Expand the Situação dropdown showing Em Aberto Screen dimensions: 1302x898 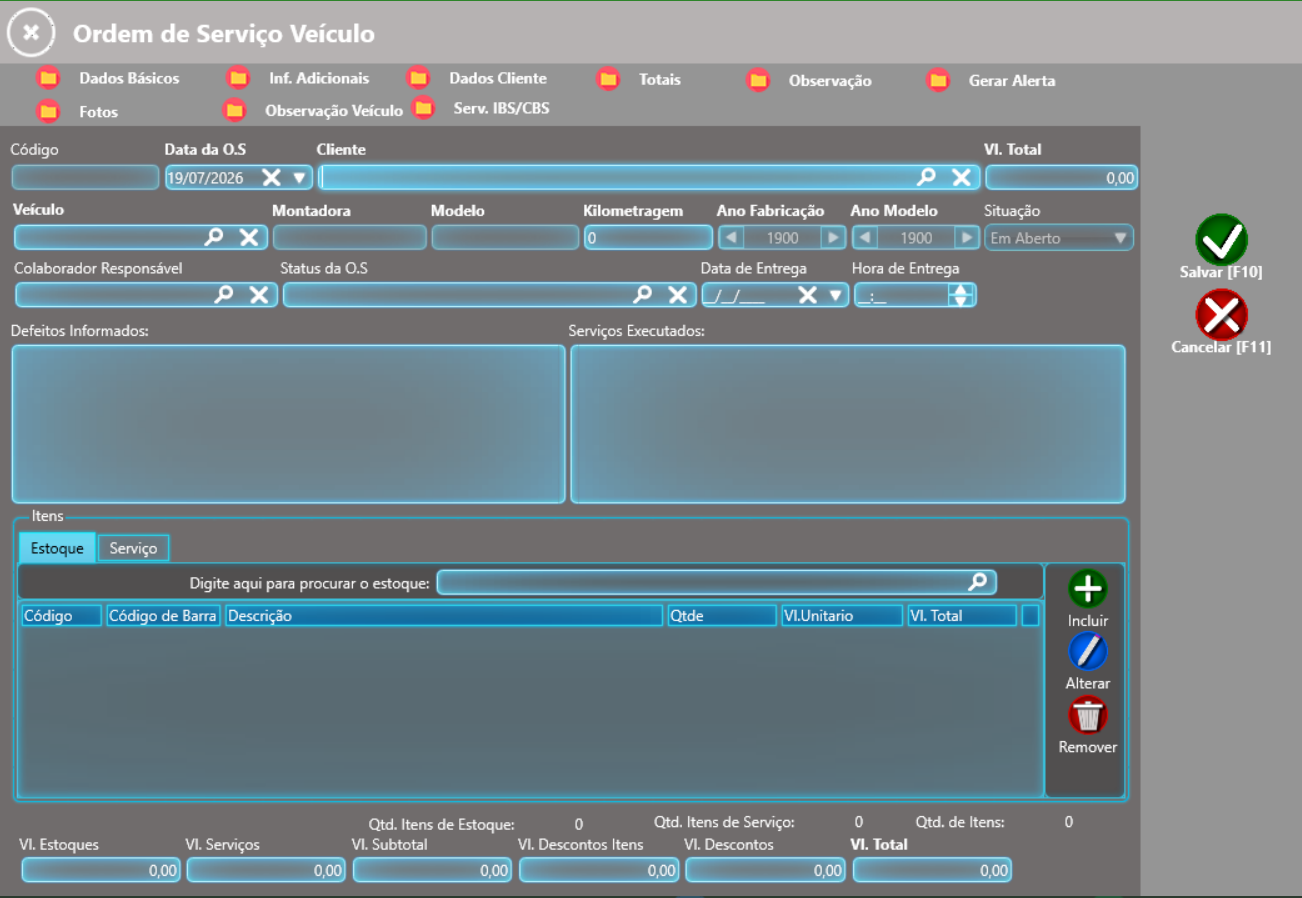click(x=1120, y=238)
